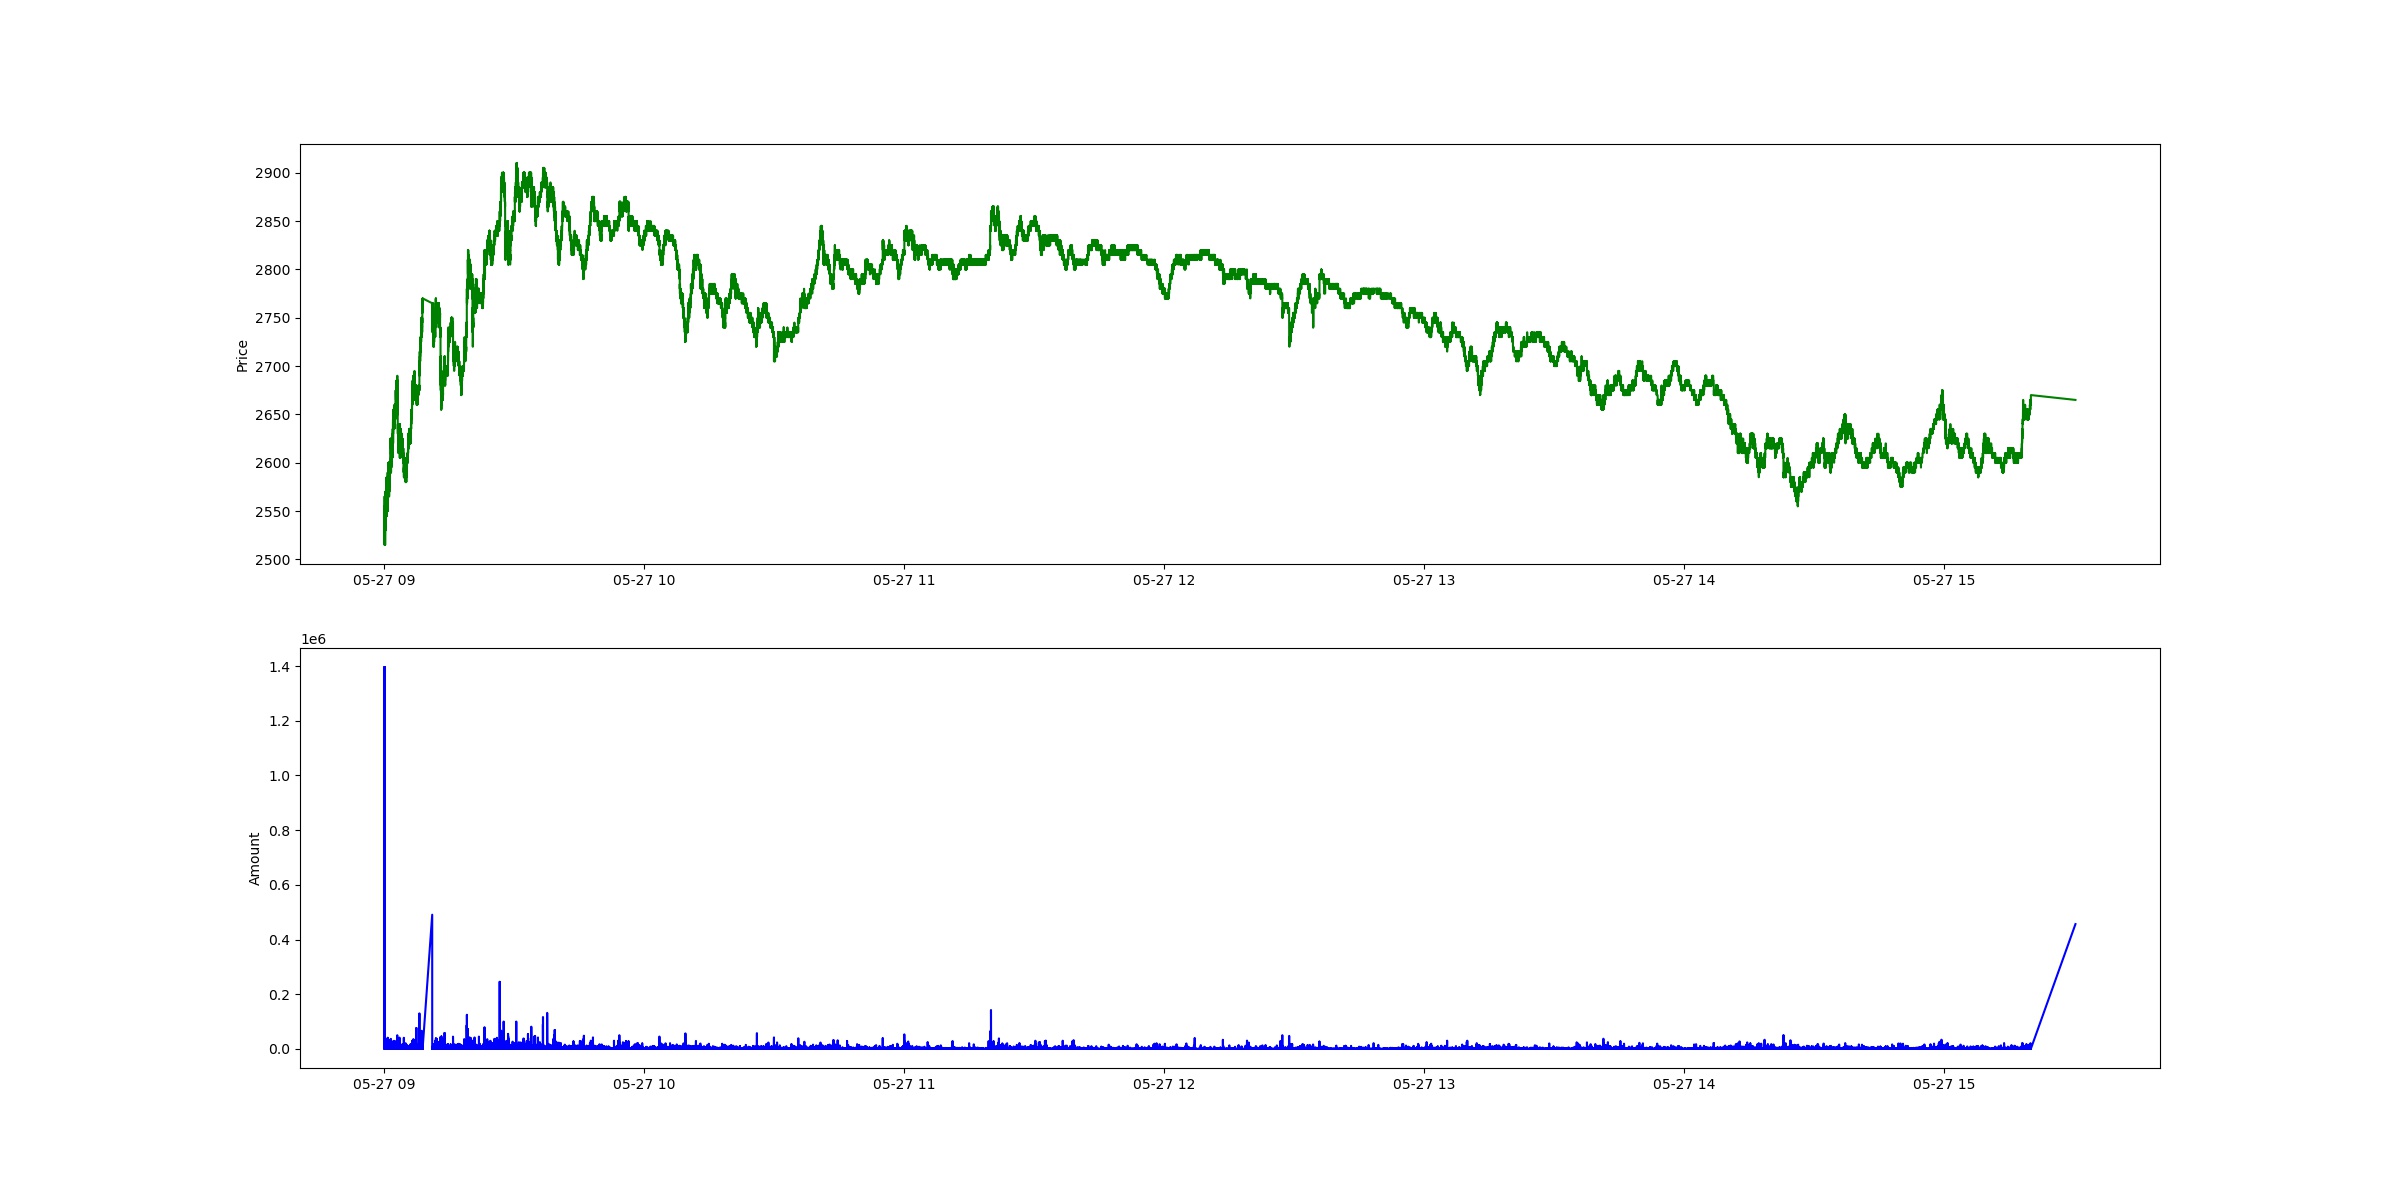
Task: Click the right end of the green price line
Action: 2075,400
